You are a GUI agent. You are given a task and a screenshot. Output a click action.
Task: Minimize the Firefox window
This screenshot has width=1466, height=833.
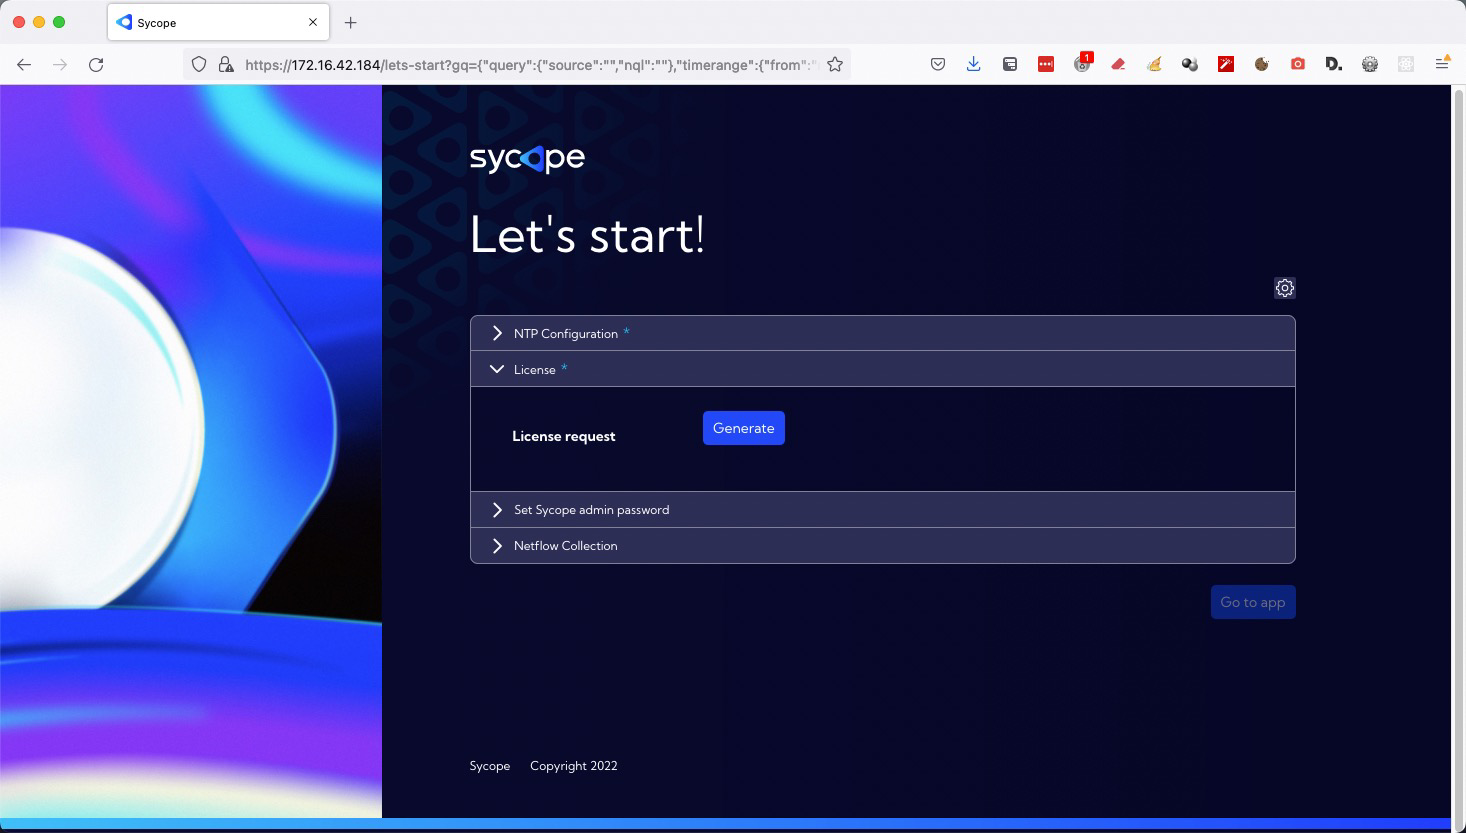[39, 22]
